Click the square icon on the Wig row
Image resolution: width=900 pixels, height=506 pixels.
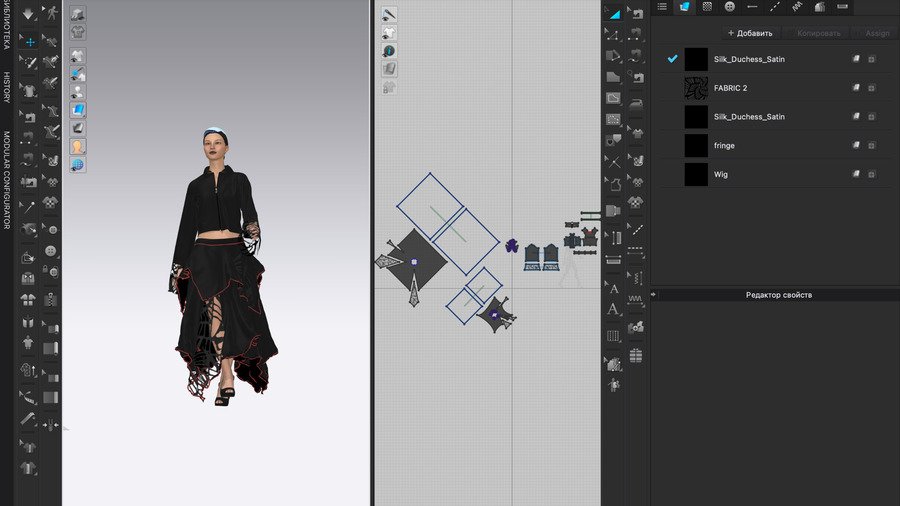[x=871, y=174]
